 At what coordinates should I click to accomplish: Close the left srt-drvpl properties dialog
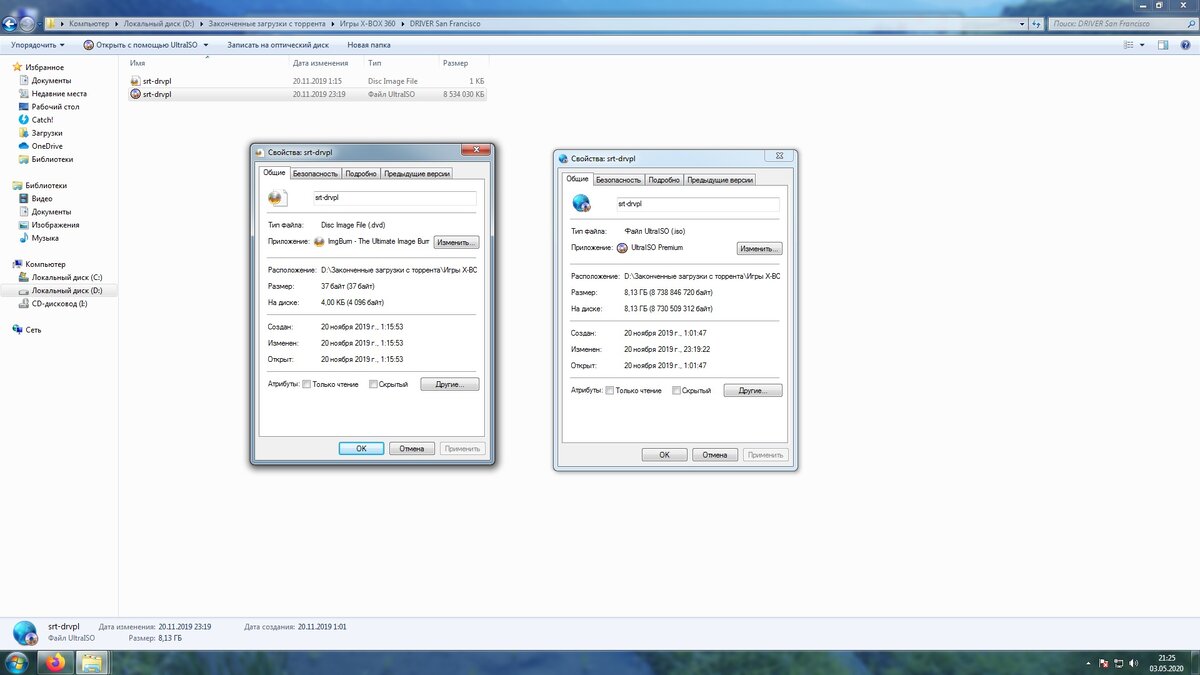[x=474, y=151]
